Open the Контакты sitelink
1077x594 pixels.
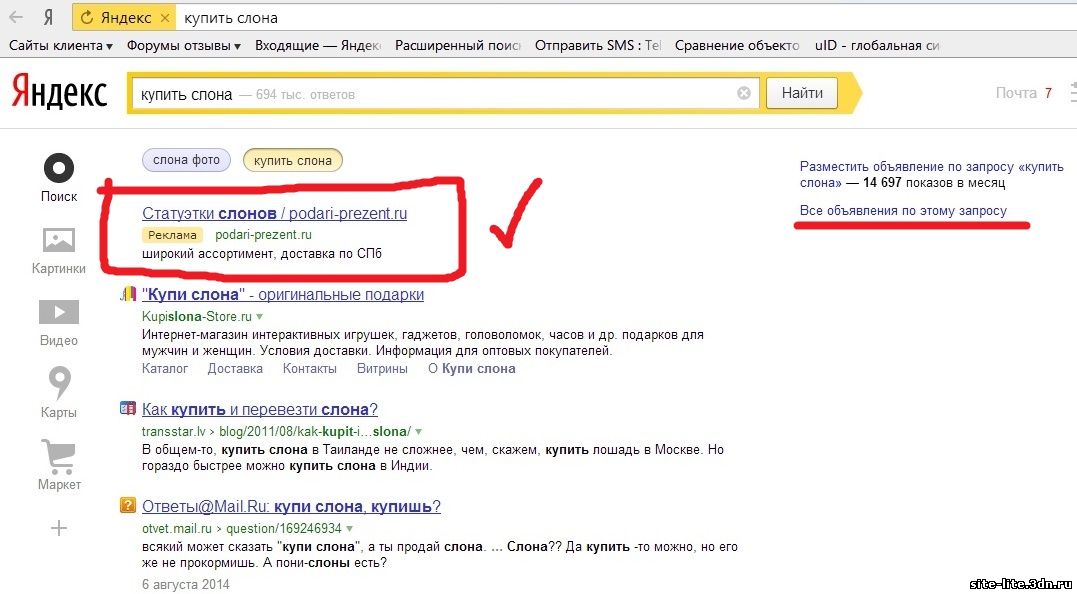tap(310, 369)
